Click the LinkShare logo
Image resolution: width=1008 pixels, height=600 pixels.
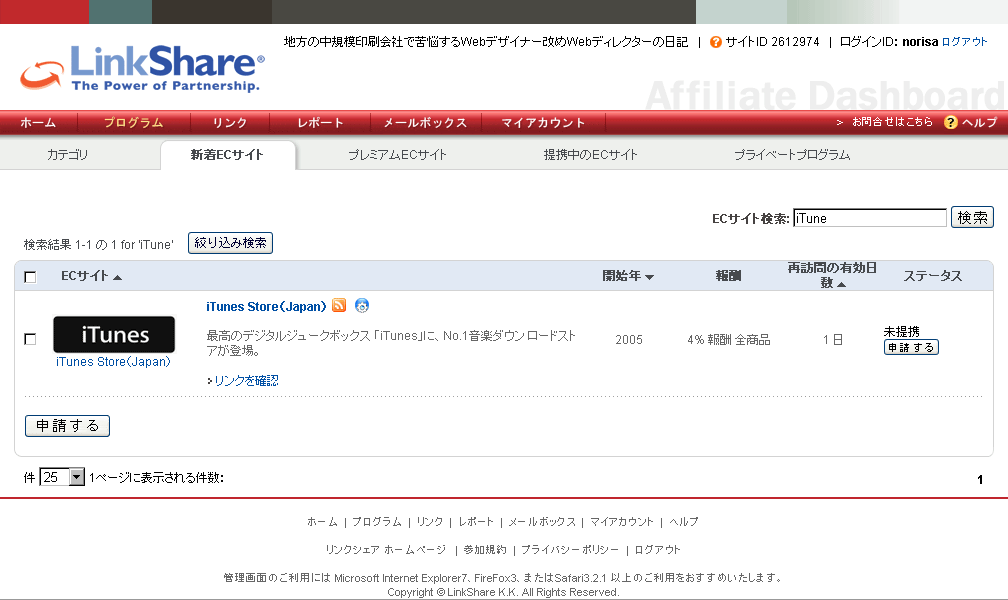pyautogui.click(x=142, y=68)
